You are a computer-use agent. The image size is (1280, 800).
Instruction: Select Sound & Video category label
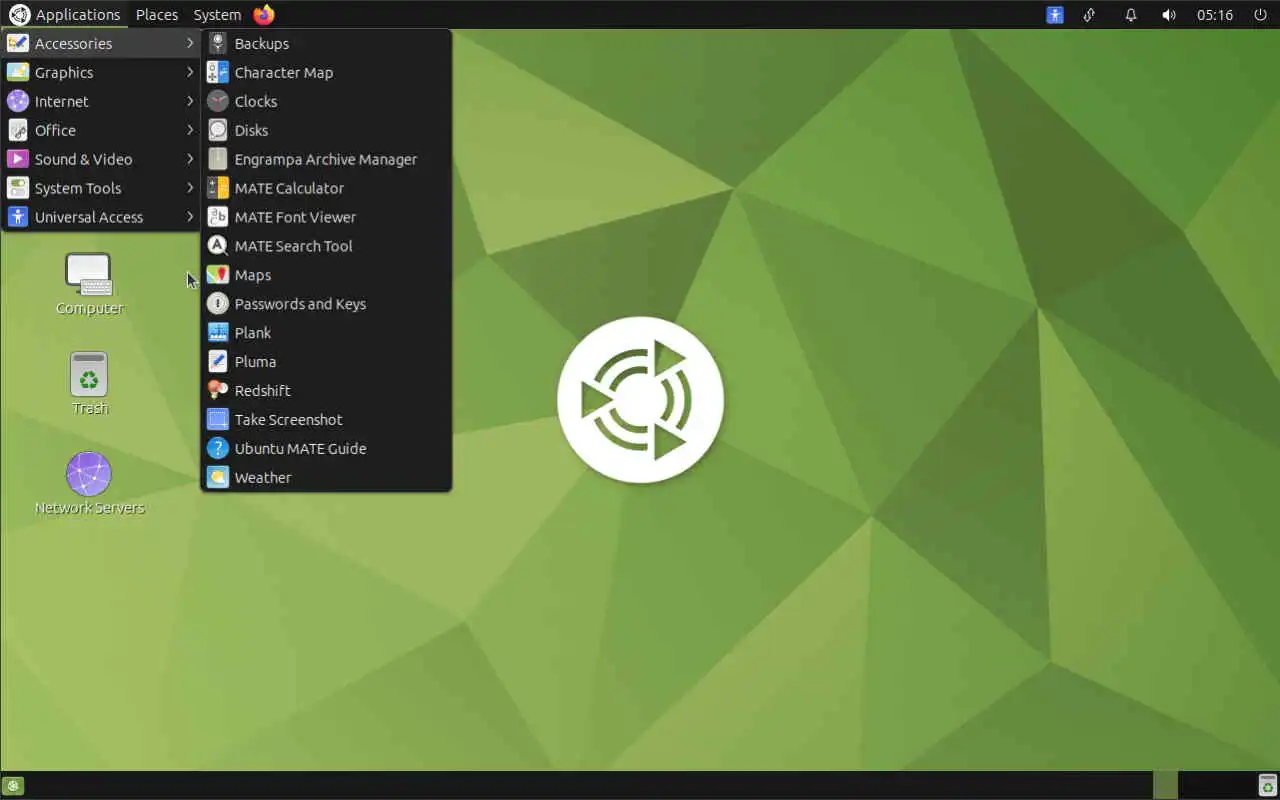[83, 160]
